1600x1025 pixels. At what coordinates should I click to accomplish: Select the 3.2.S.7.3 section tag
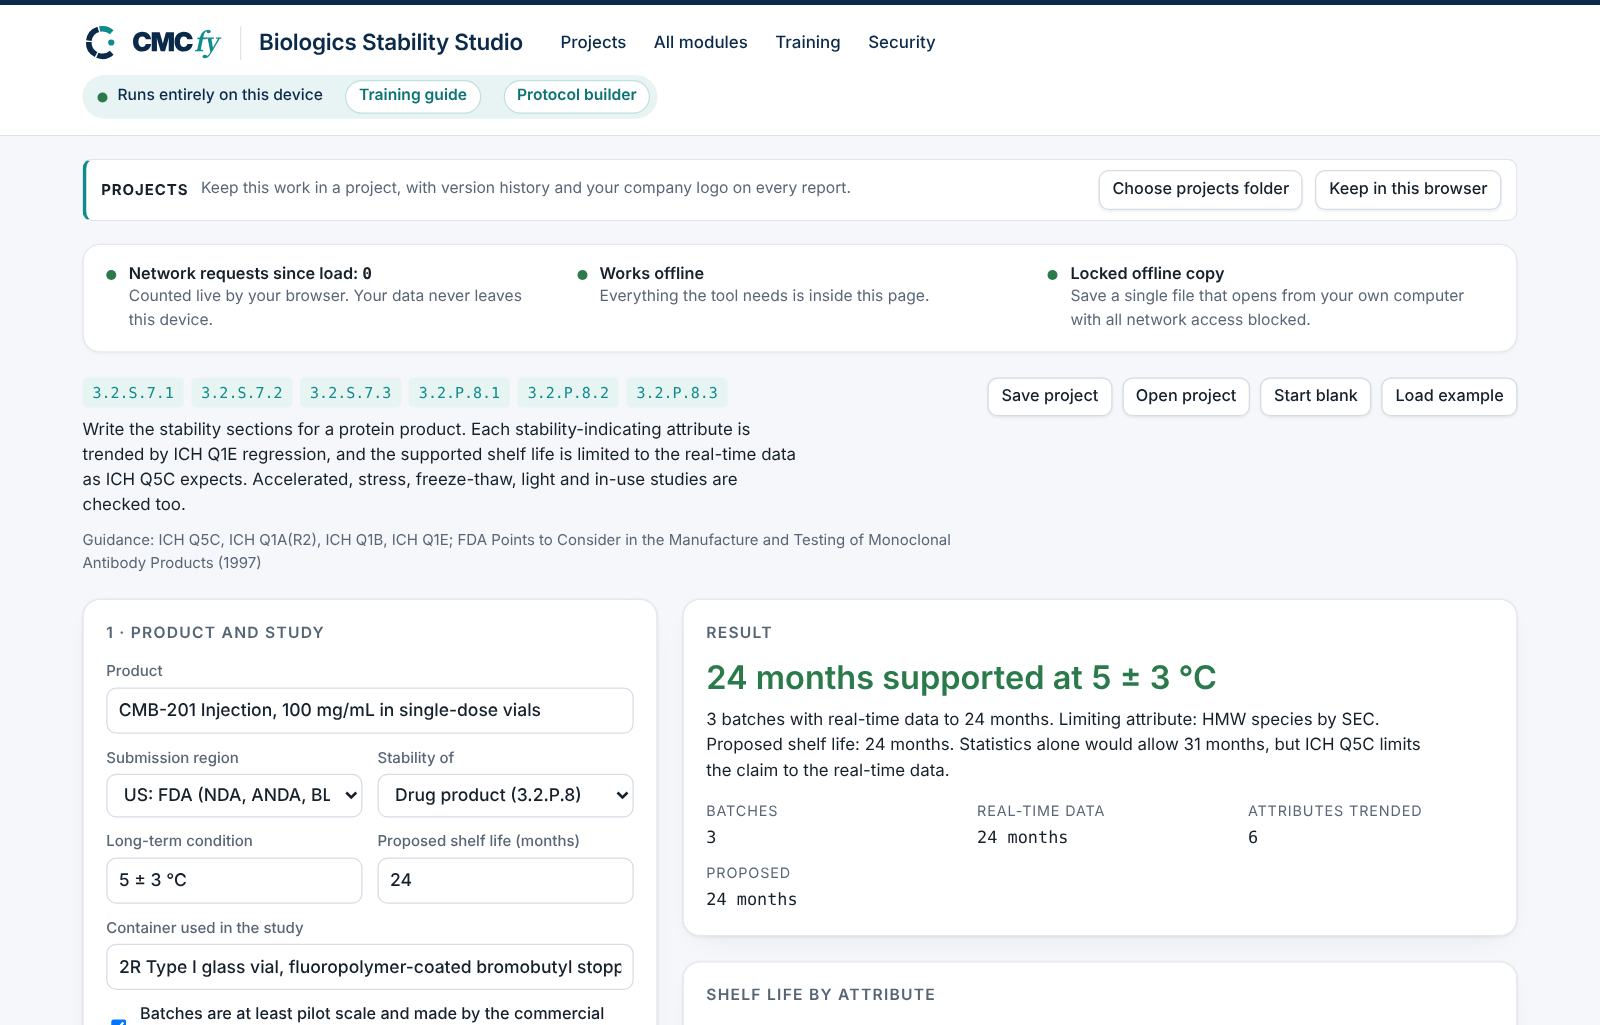click(351, 393)
